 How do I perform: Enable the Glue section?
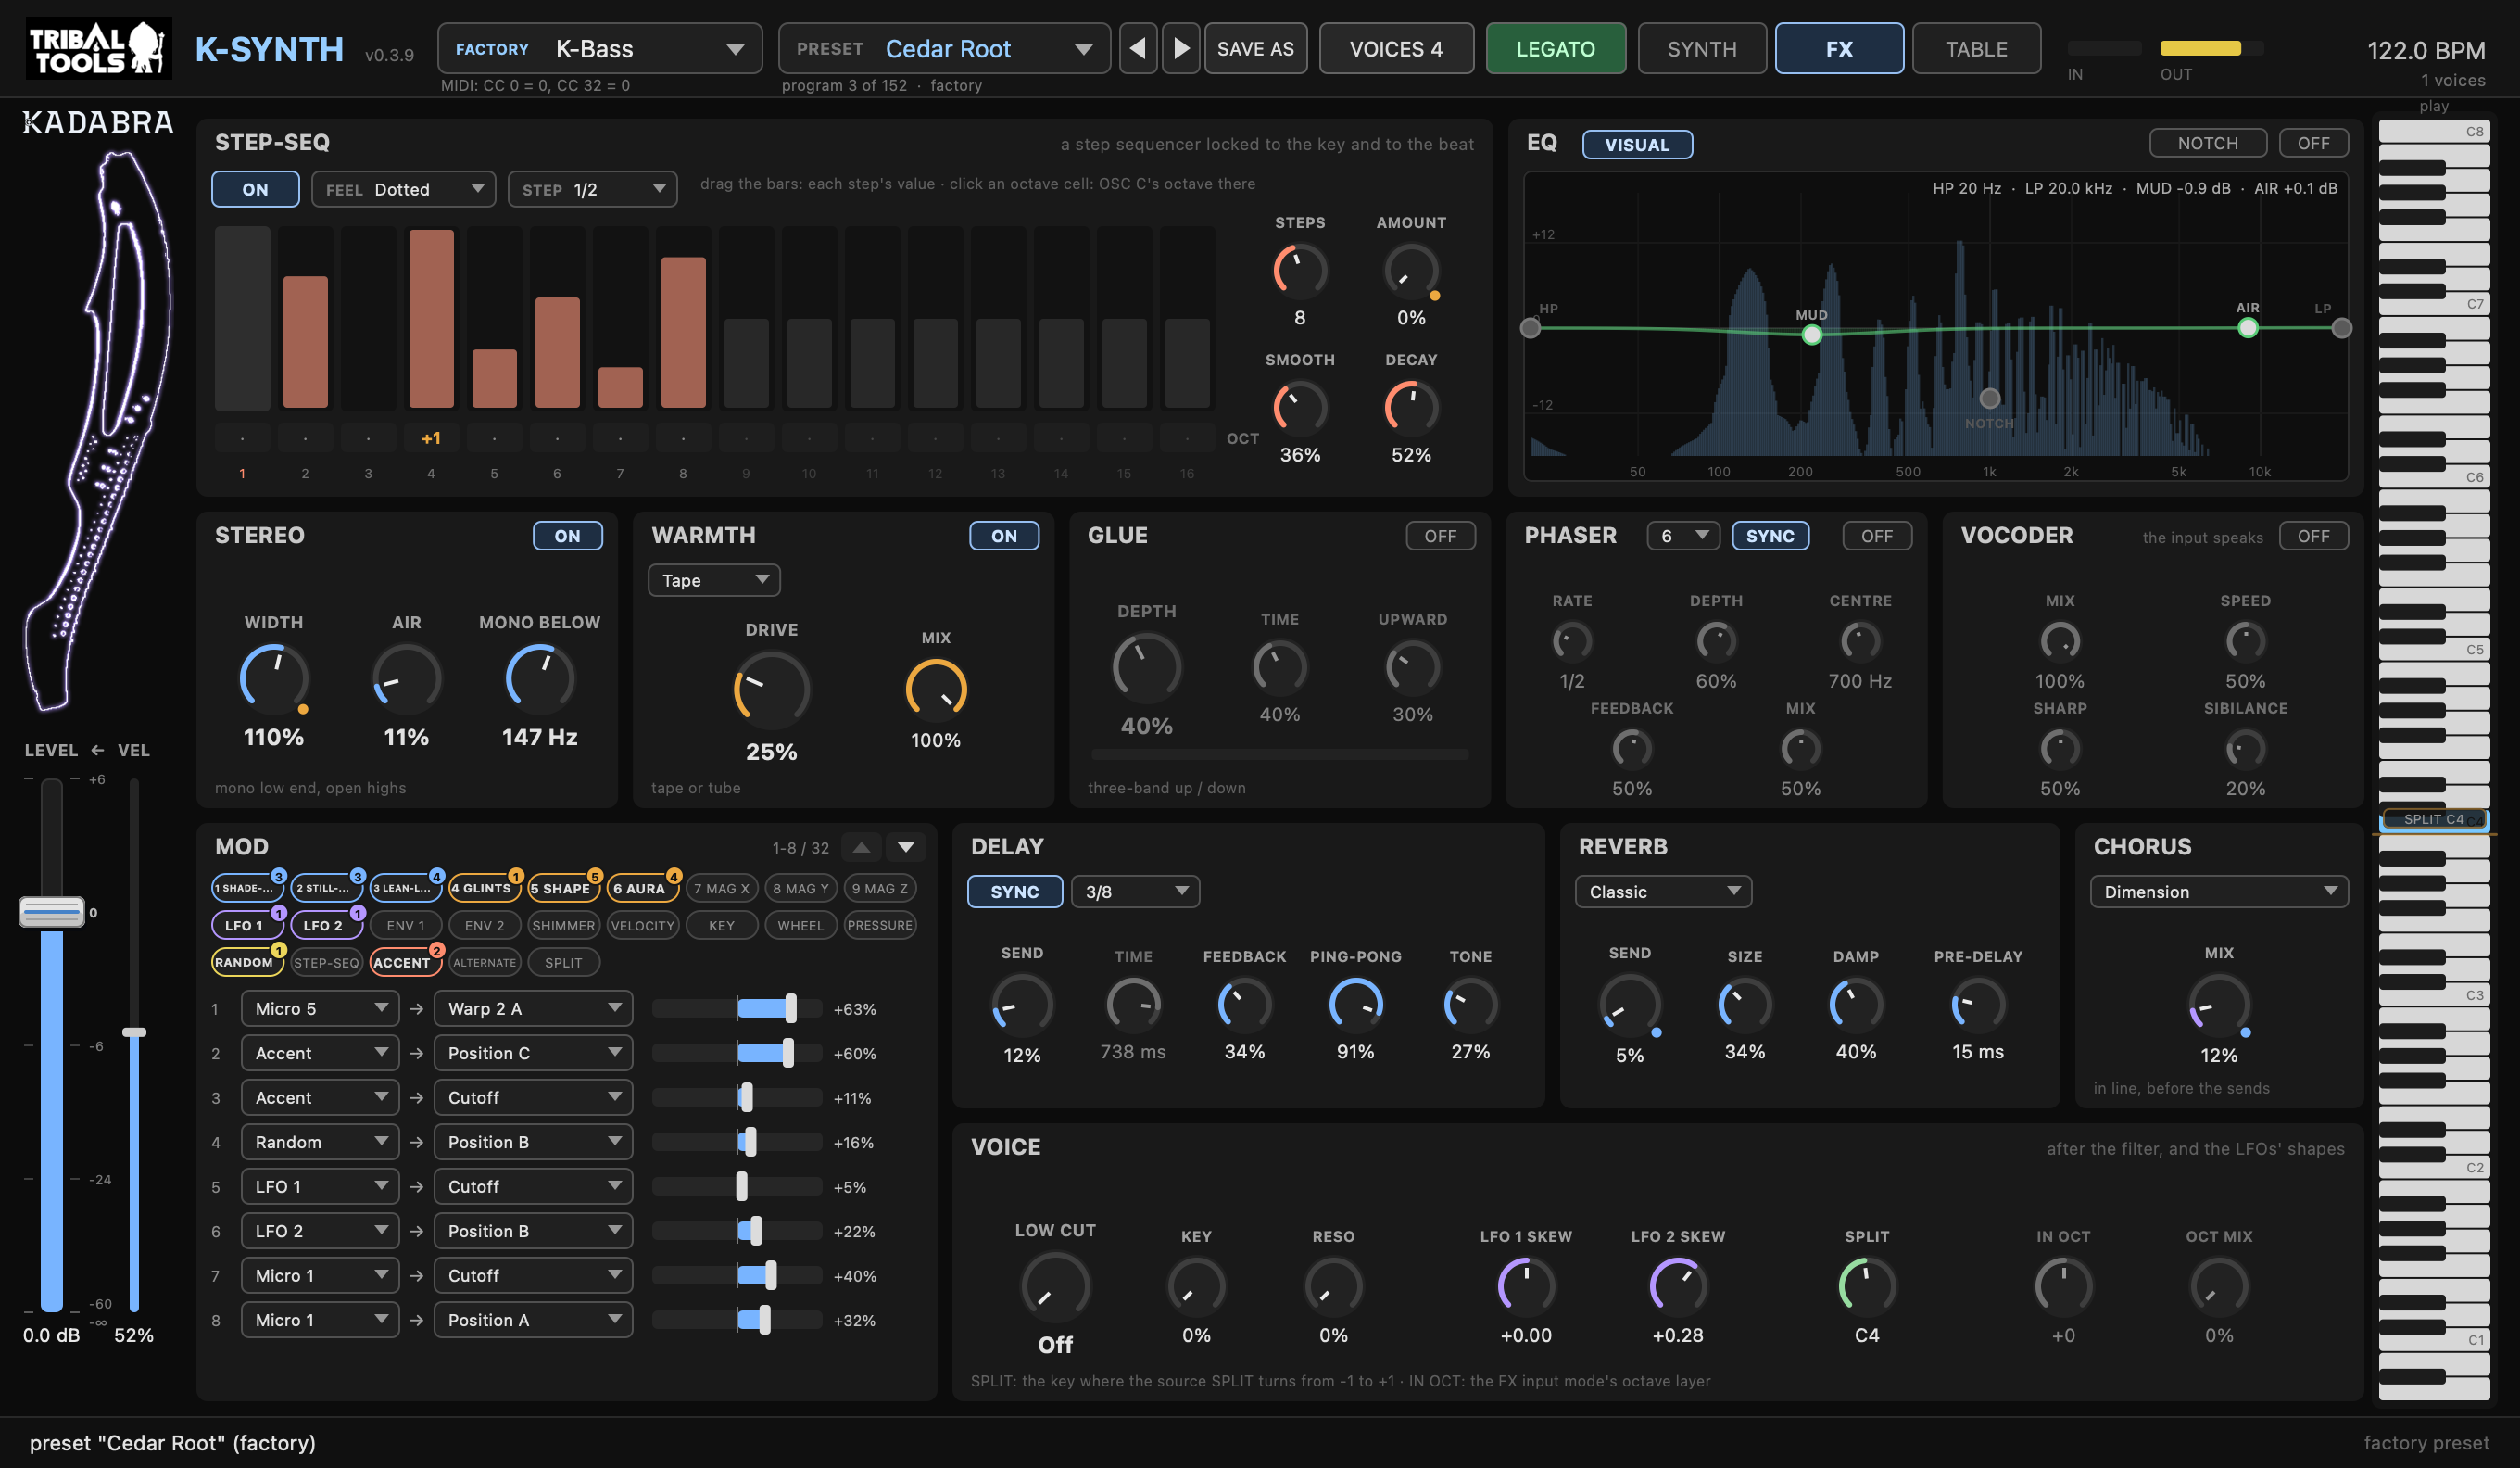coord(1440,536)
